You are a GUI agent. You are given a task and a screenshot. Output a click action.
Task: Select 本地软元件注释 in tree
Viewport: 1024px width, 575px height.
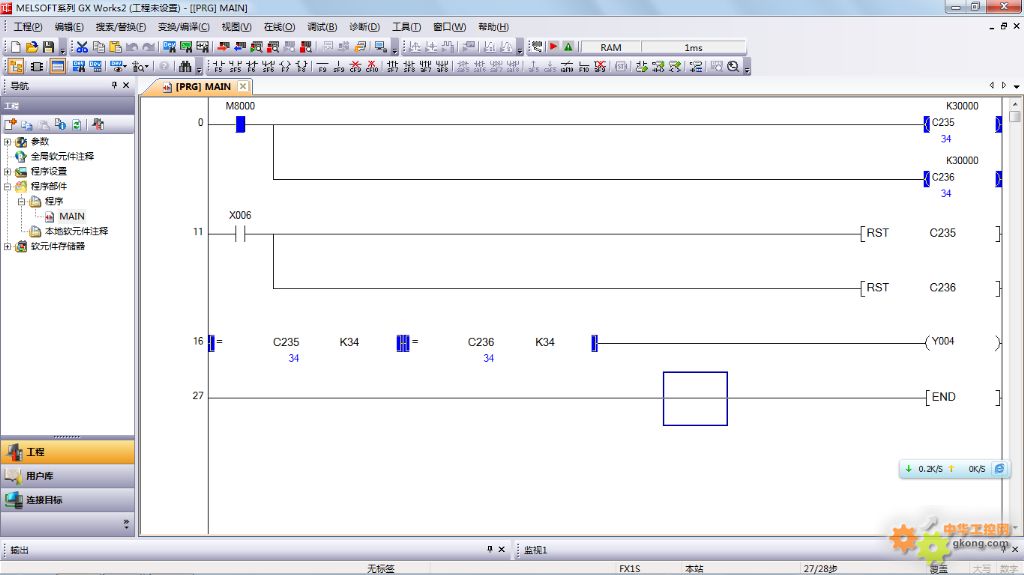click(x=76, y=231)
